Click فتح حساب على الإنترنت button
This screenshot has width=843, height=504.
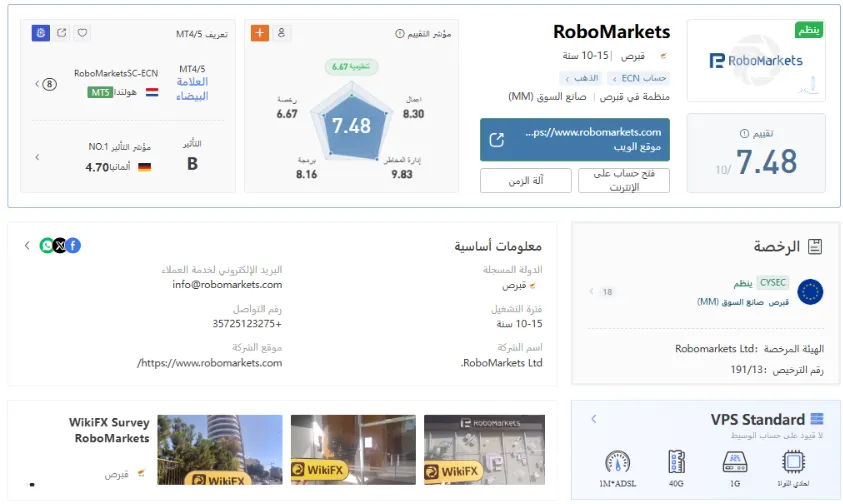(624, 181)
